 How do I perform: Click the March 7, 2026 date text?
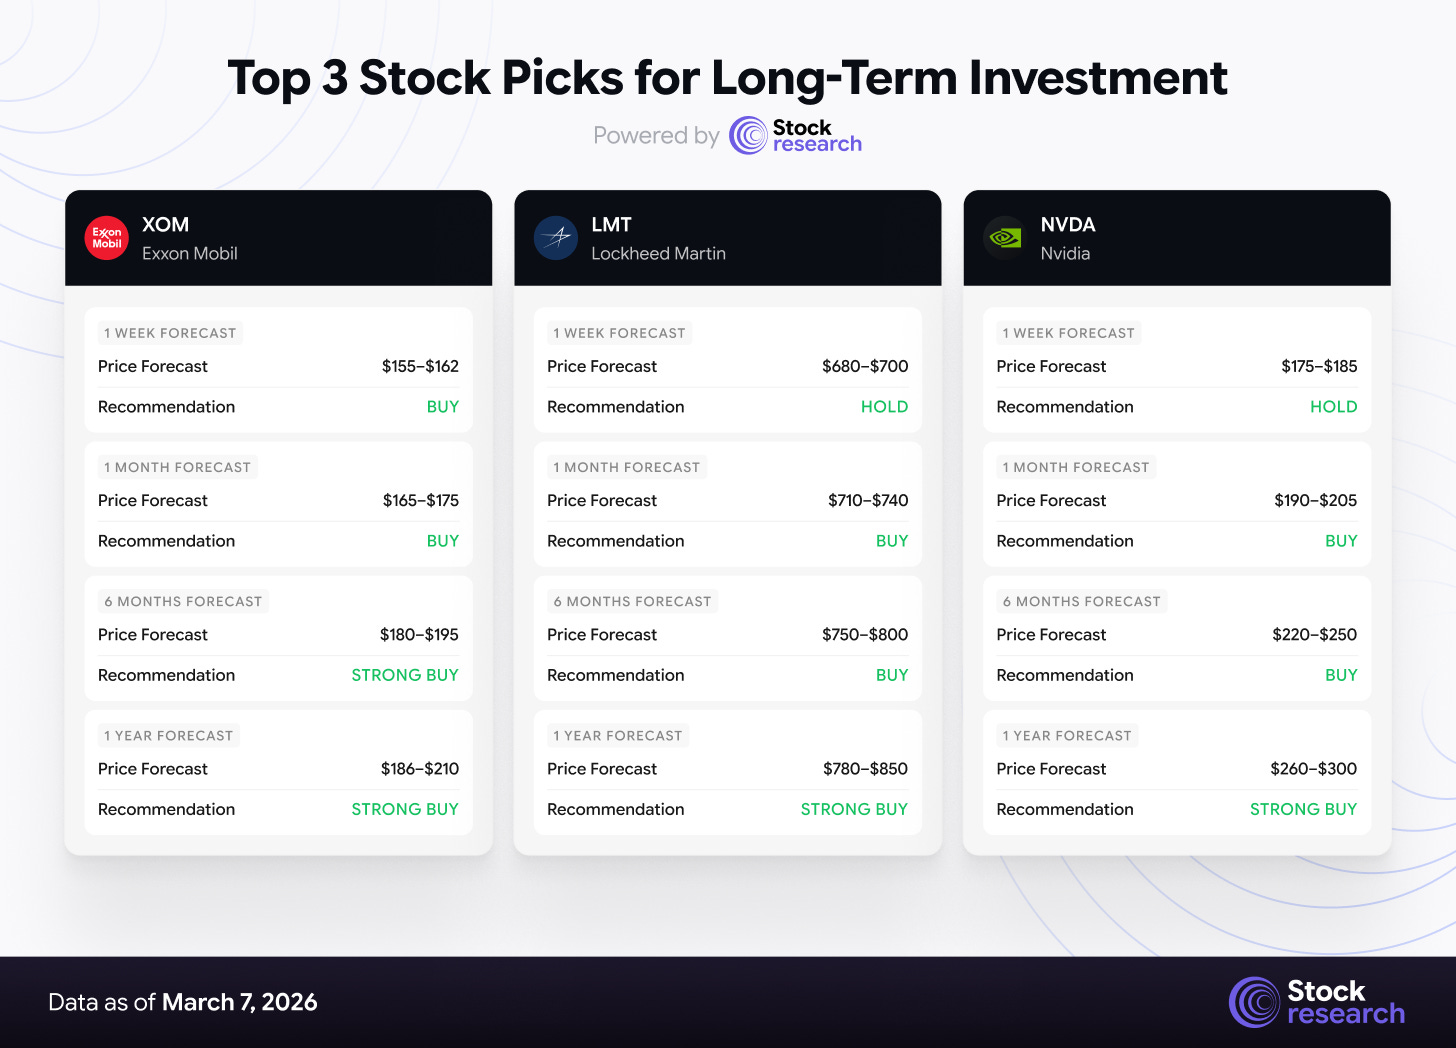click(x=240, y=1002)
